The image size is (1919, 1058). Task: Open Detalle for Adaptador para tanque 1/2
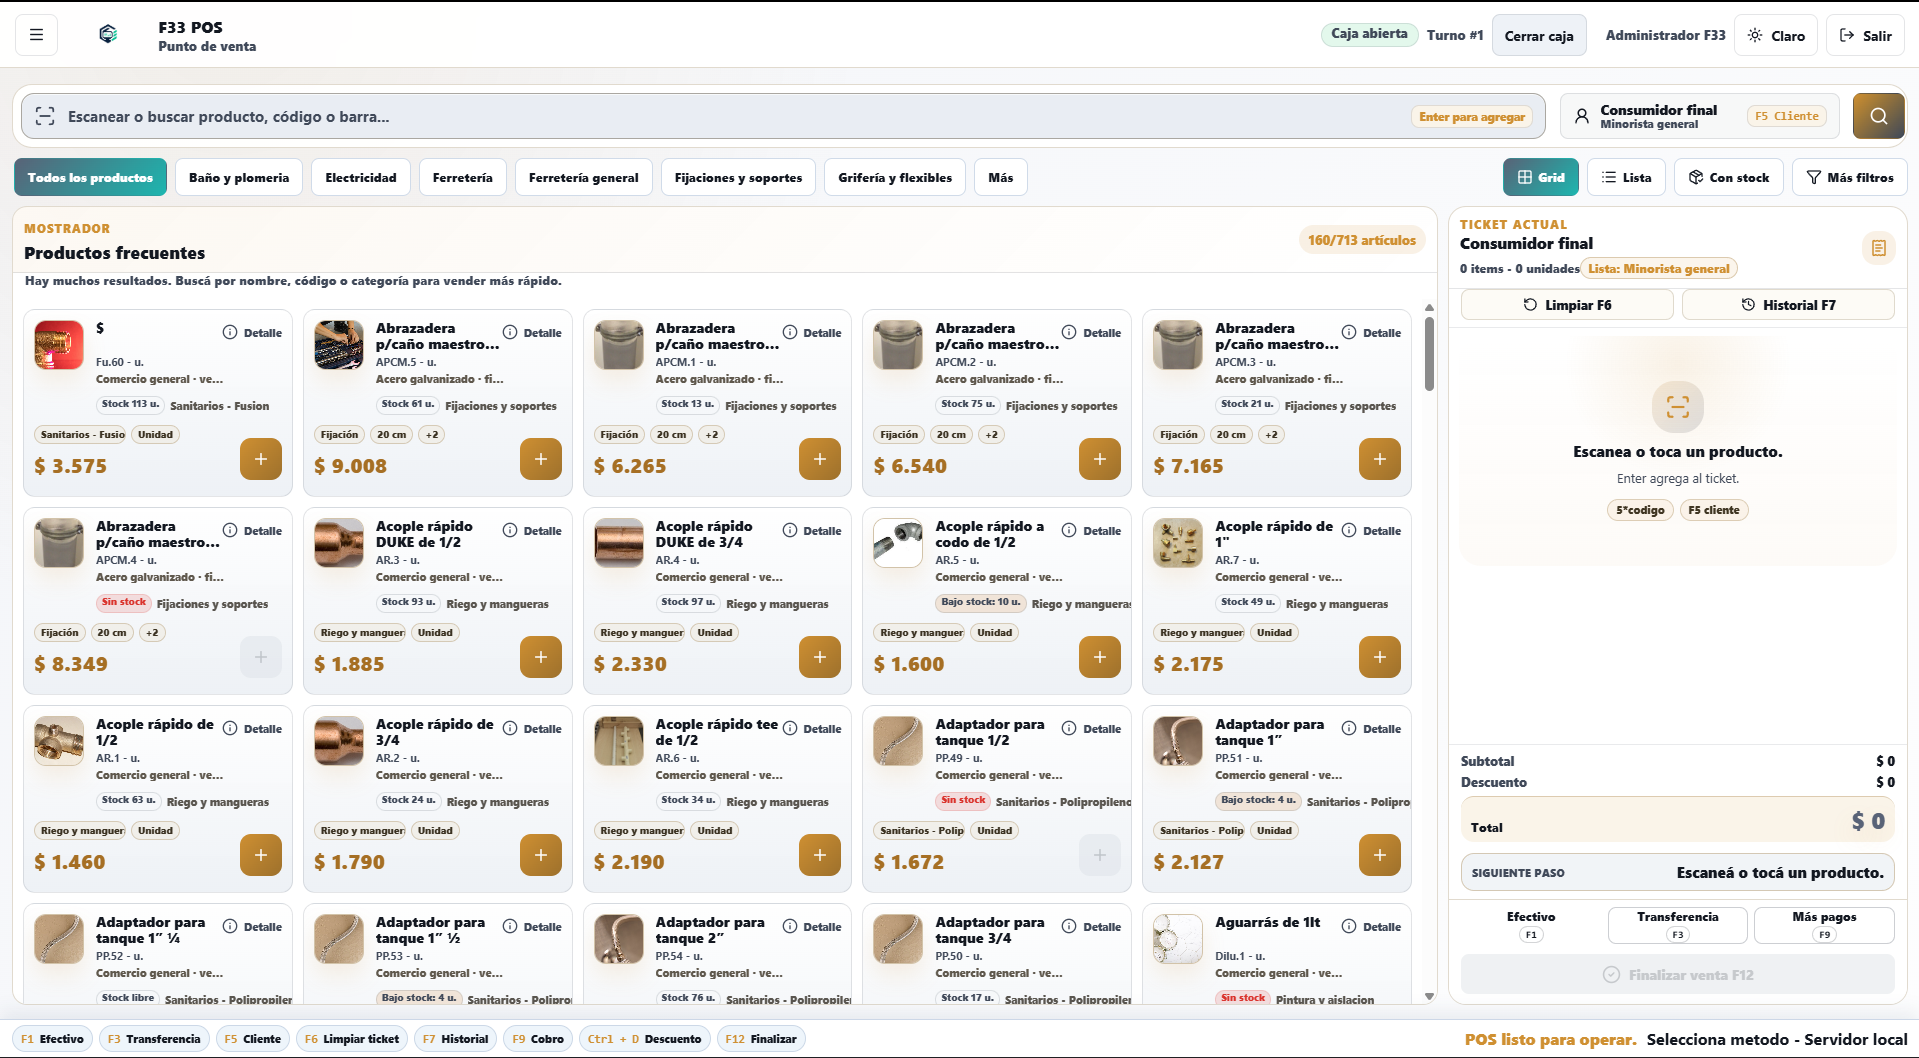(x=1092, y=729)
